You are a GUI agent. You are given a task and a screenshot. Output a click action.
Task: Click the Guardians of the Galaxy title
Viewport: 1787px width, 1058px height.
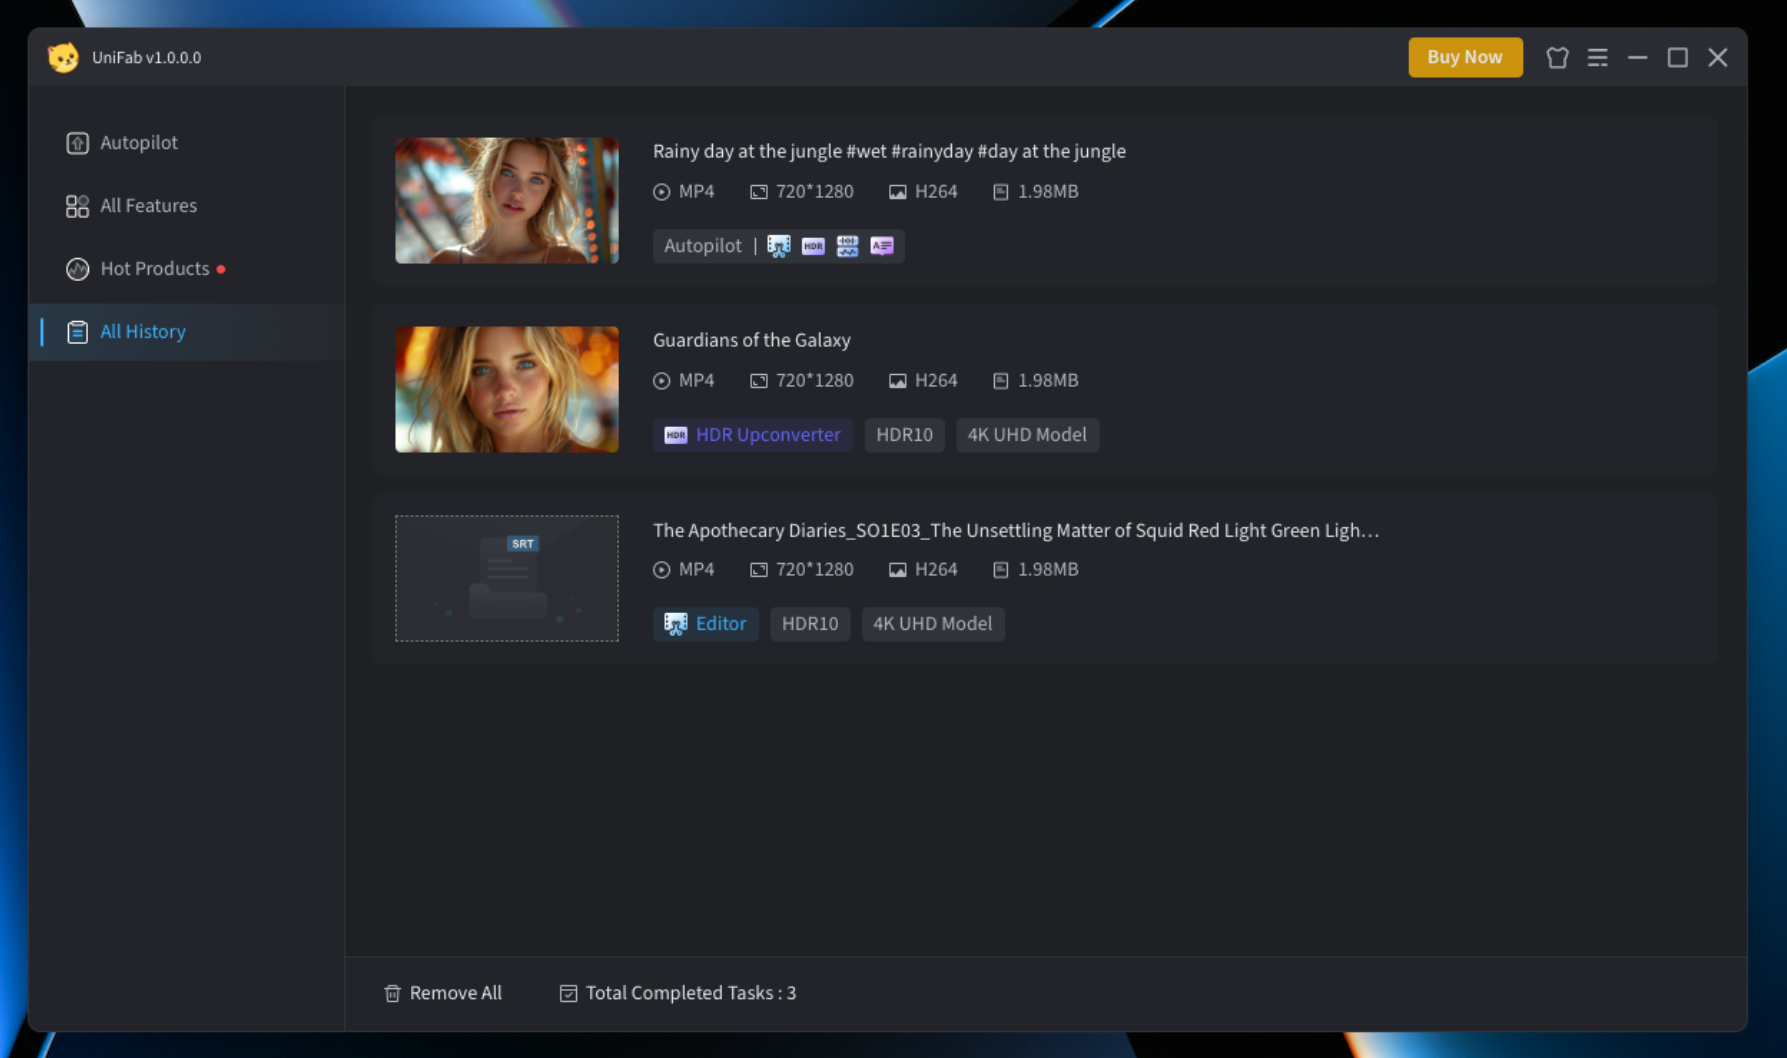pyautogui.click(x=752, y=340)
